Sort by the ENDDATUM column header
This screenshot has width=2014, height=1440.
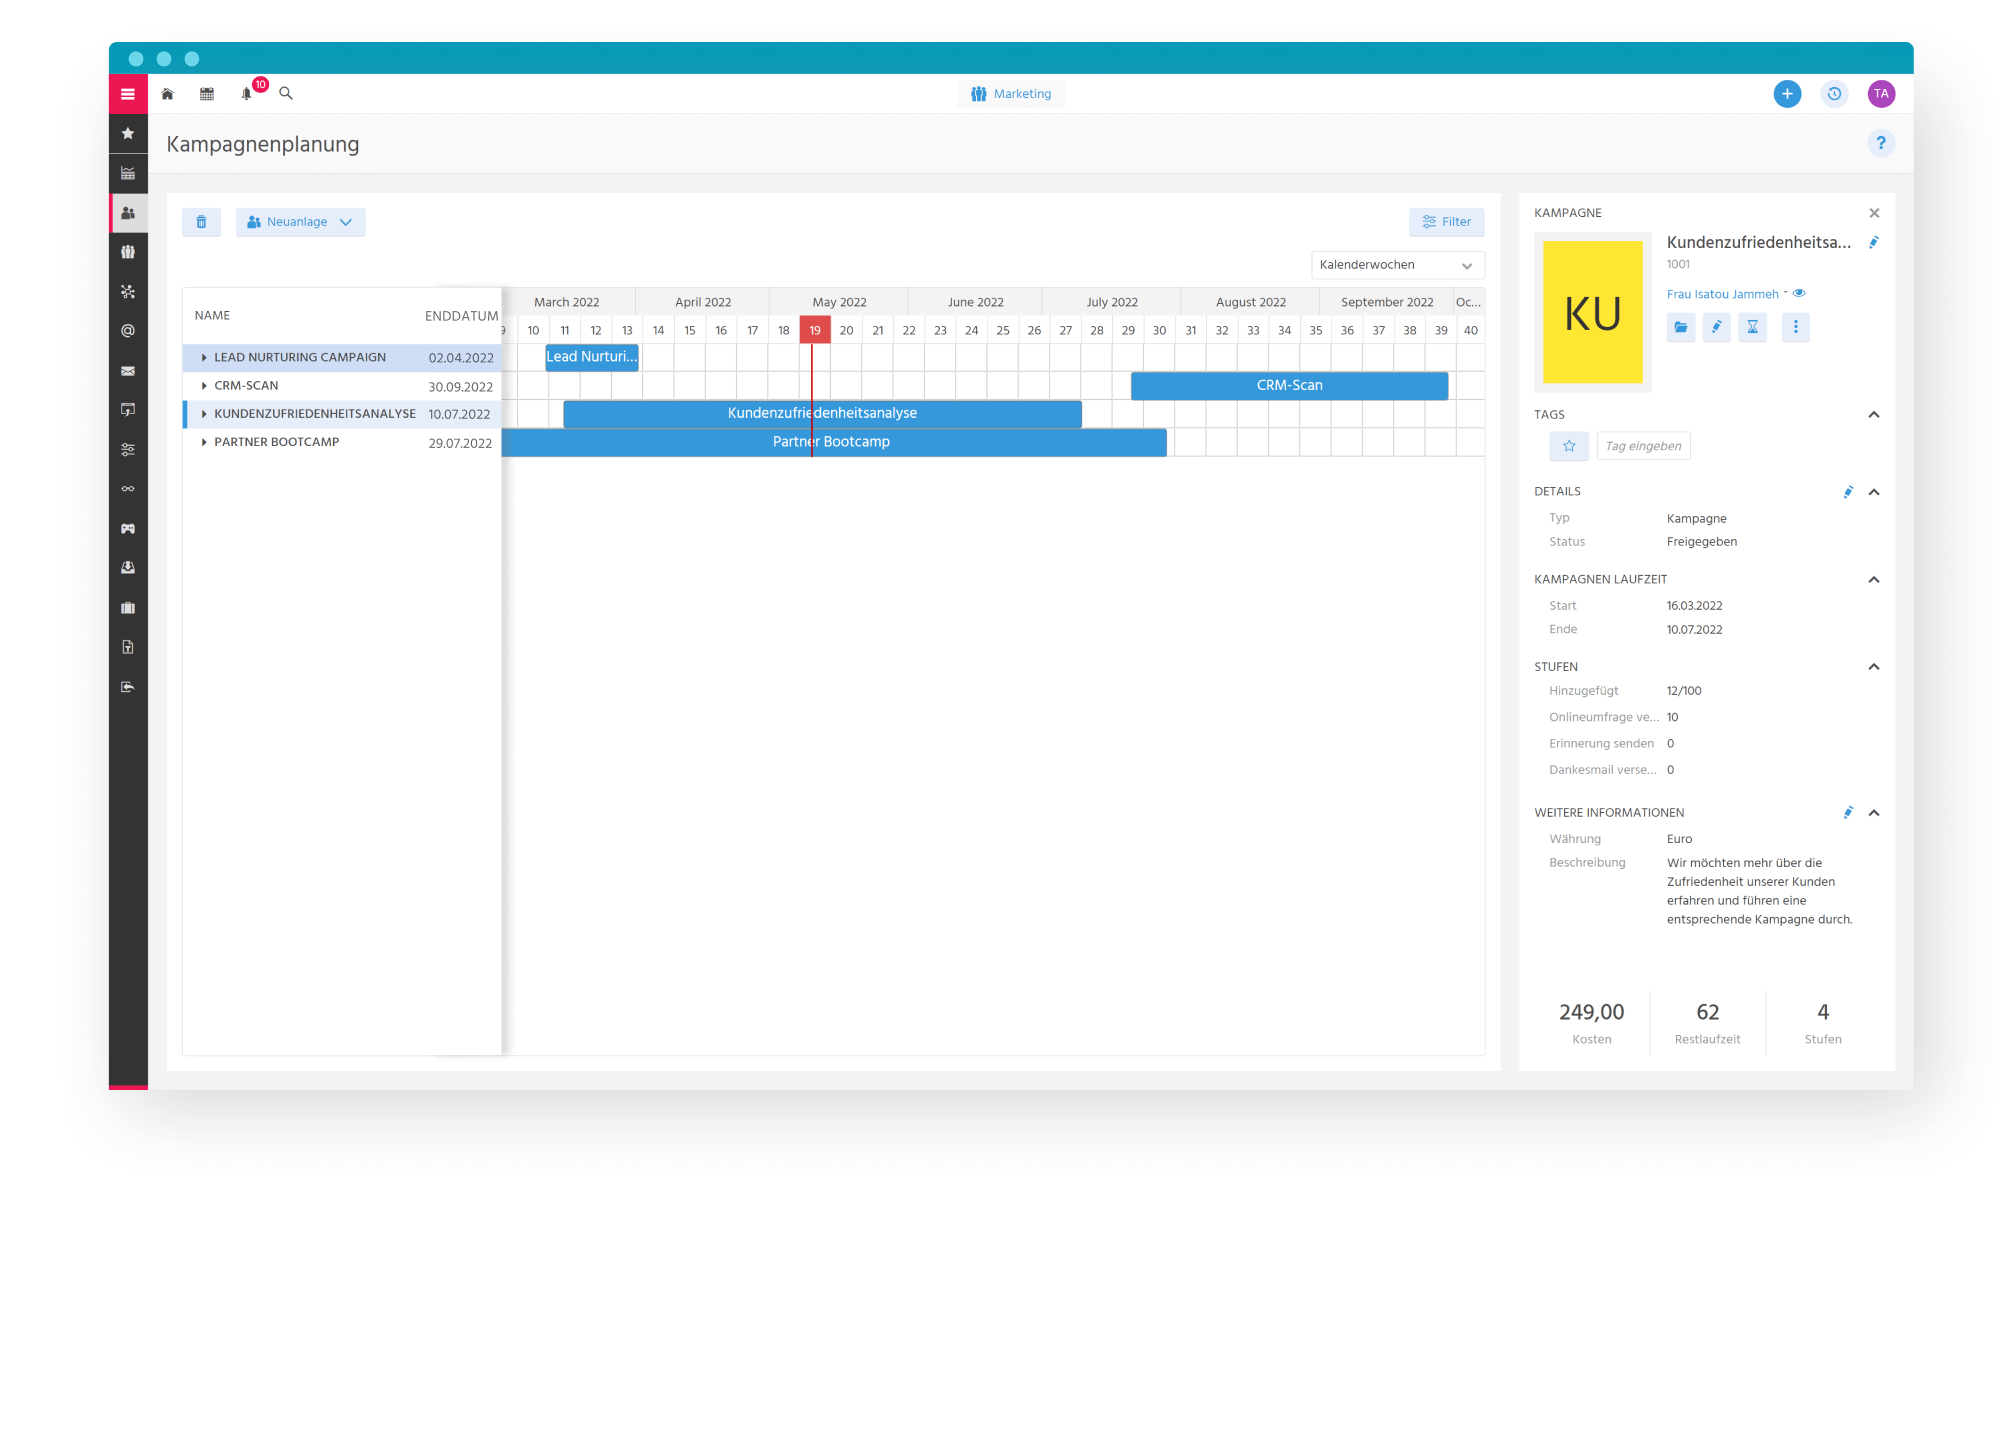461,316
